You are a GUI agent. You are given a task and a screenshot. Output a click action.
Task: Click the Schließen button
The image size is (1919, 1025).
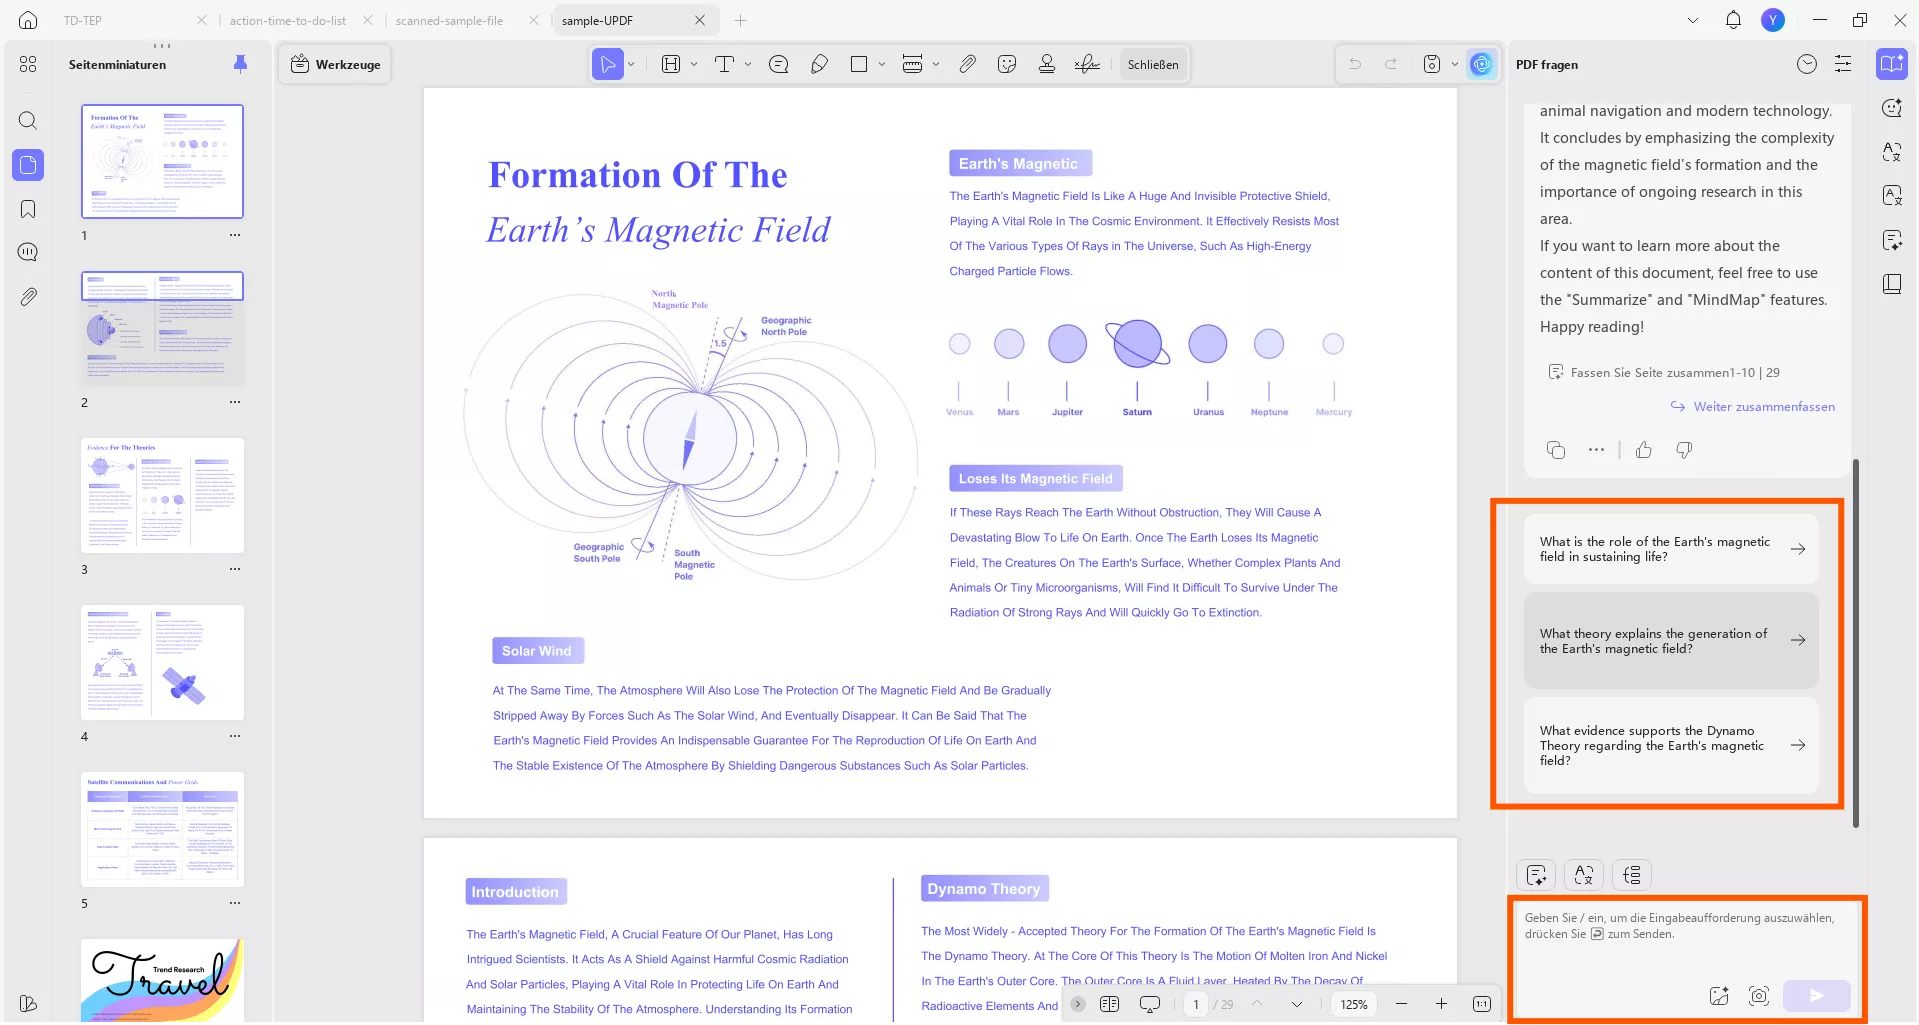point(1153,64)
